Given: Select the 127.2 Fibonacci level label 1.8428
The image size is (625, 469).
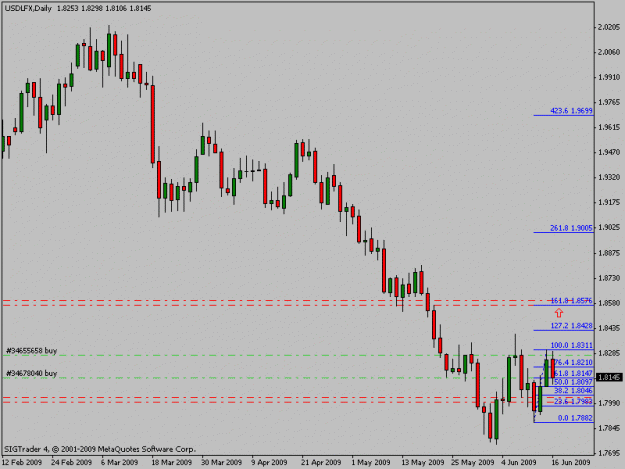Looking at the screenshot, I should [x=571, y=326].
